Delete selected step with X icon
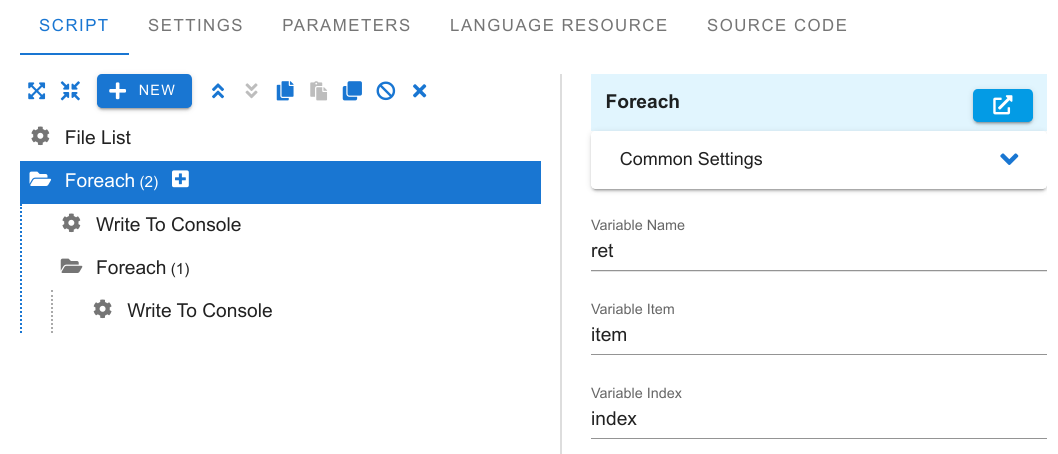The height and width of the screenshot is (454, 1058). (420, 91)
